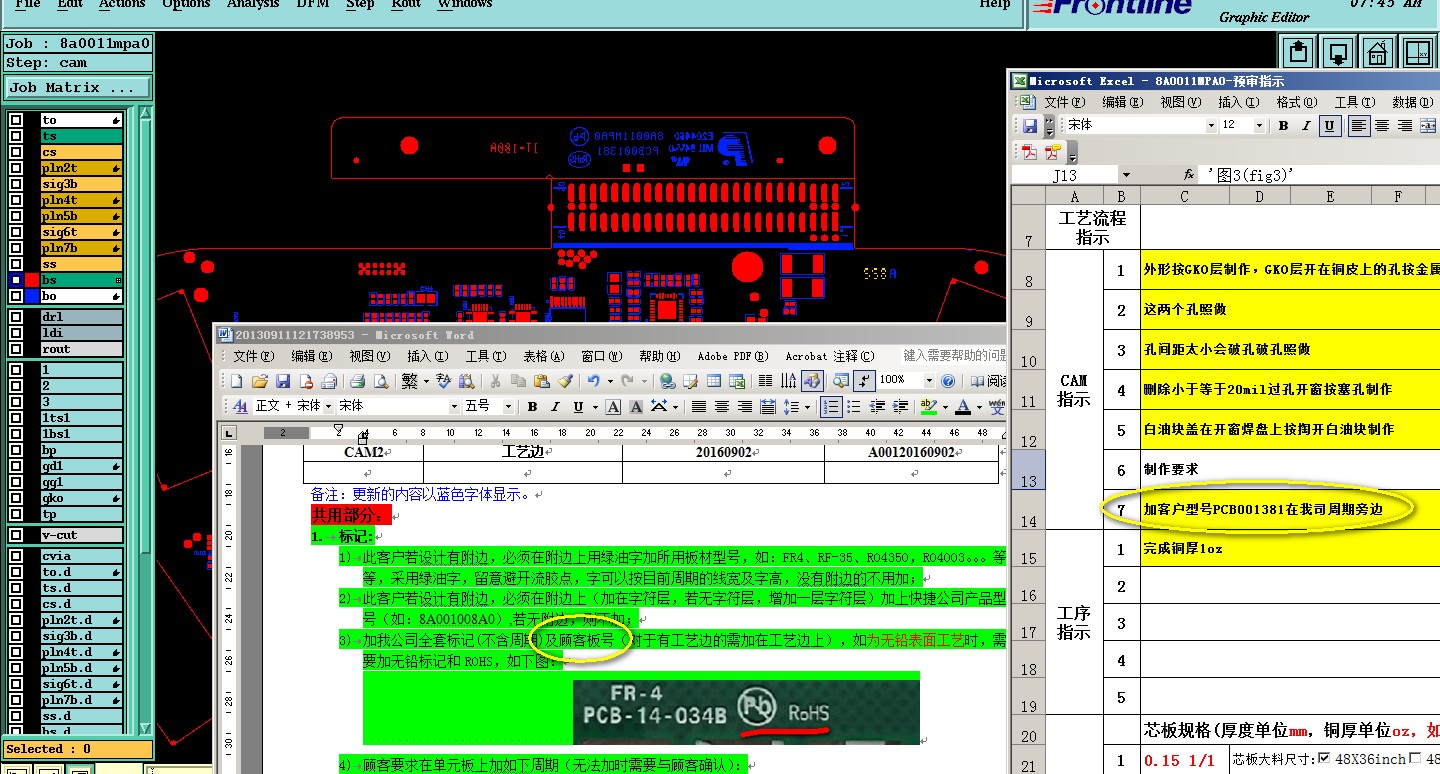Select layer pln2t in the layer list
Screen dimensions: 1440x774
pos(81,168)
